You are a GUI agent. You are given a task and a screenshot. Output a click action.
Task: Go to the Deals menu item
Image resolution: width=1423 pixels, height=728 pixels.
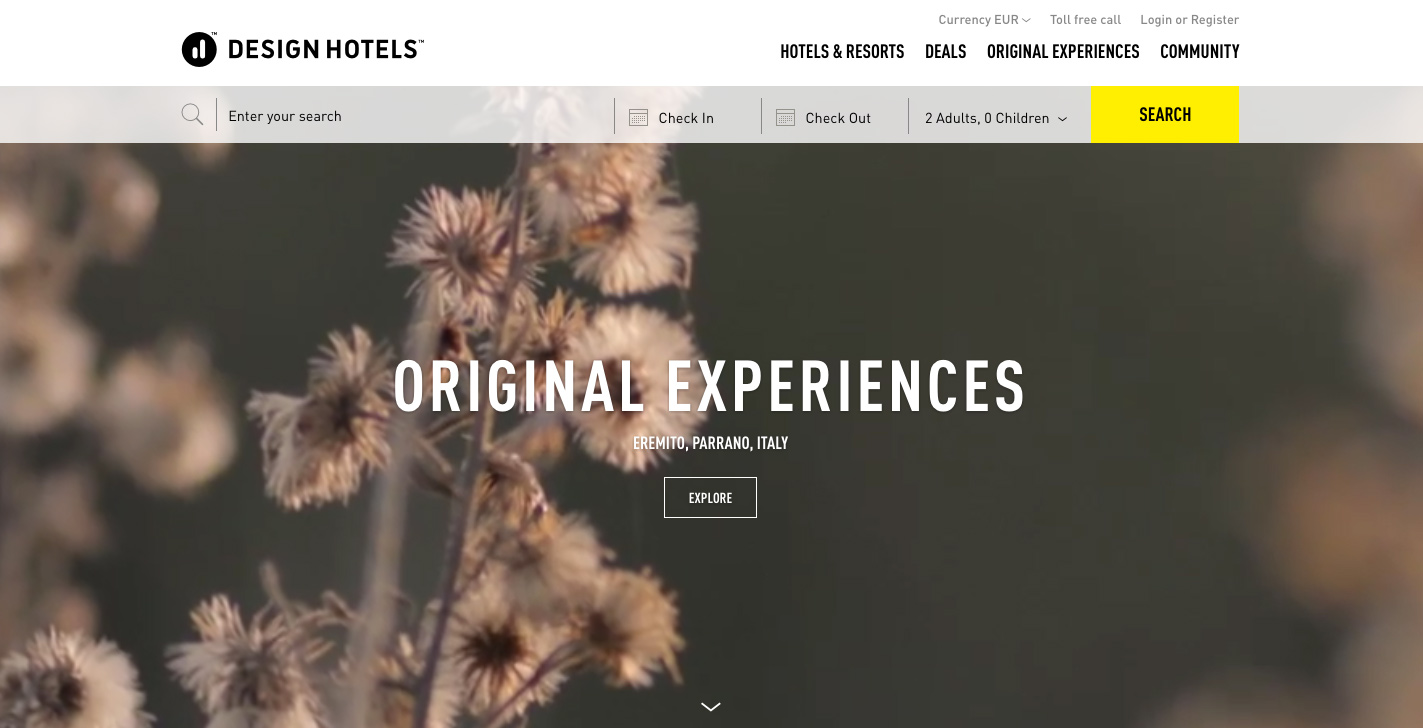pyautogui.click(x=945, y=52)
